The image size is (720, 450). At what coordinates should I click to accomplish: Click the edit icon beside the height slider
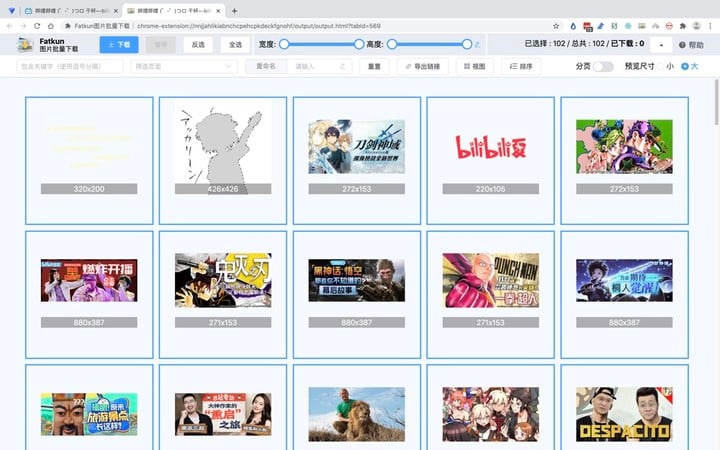(x=477, y=44)
